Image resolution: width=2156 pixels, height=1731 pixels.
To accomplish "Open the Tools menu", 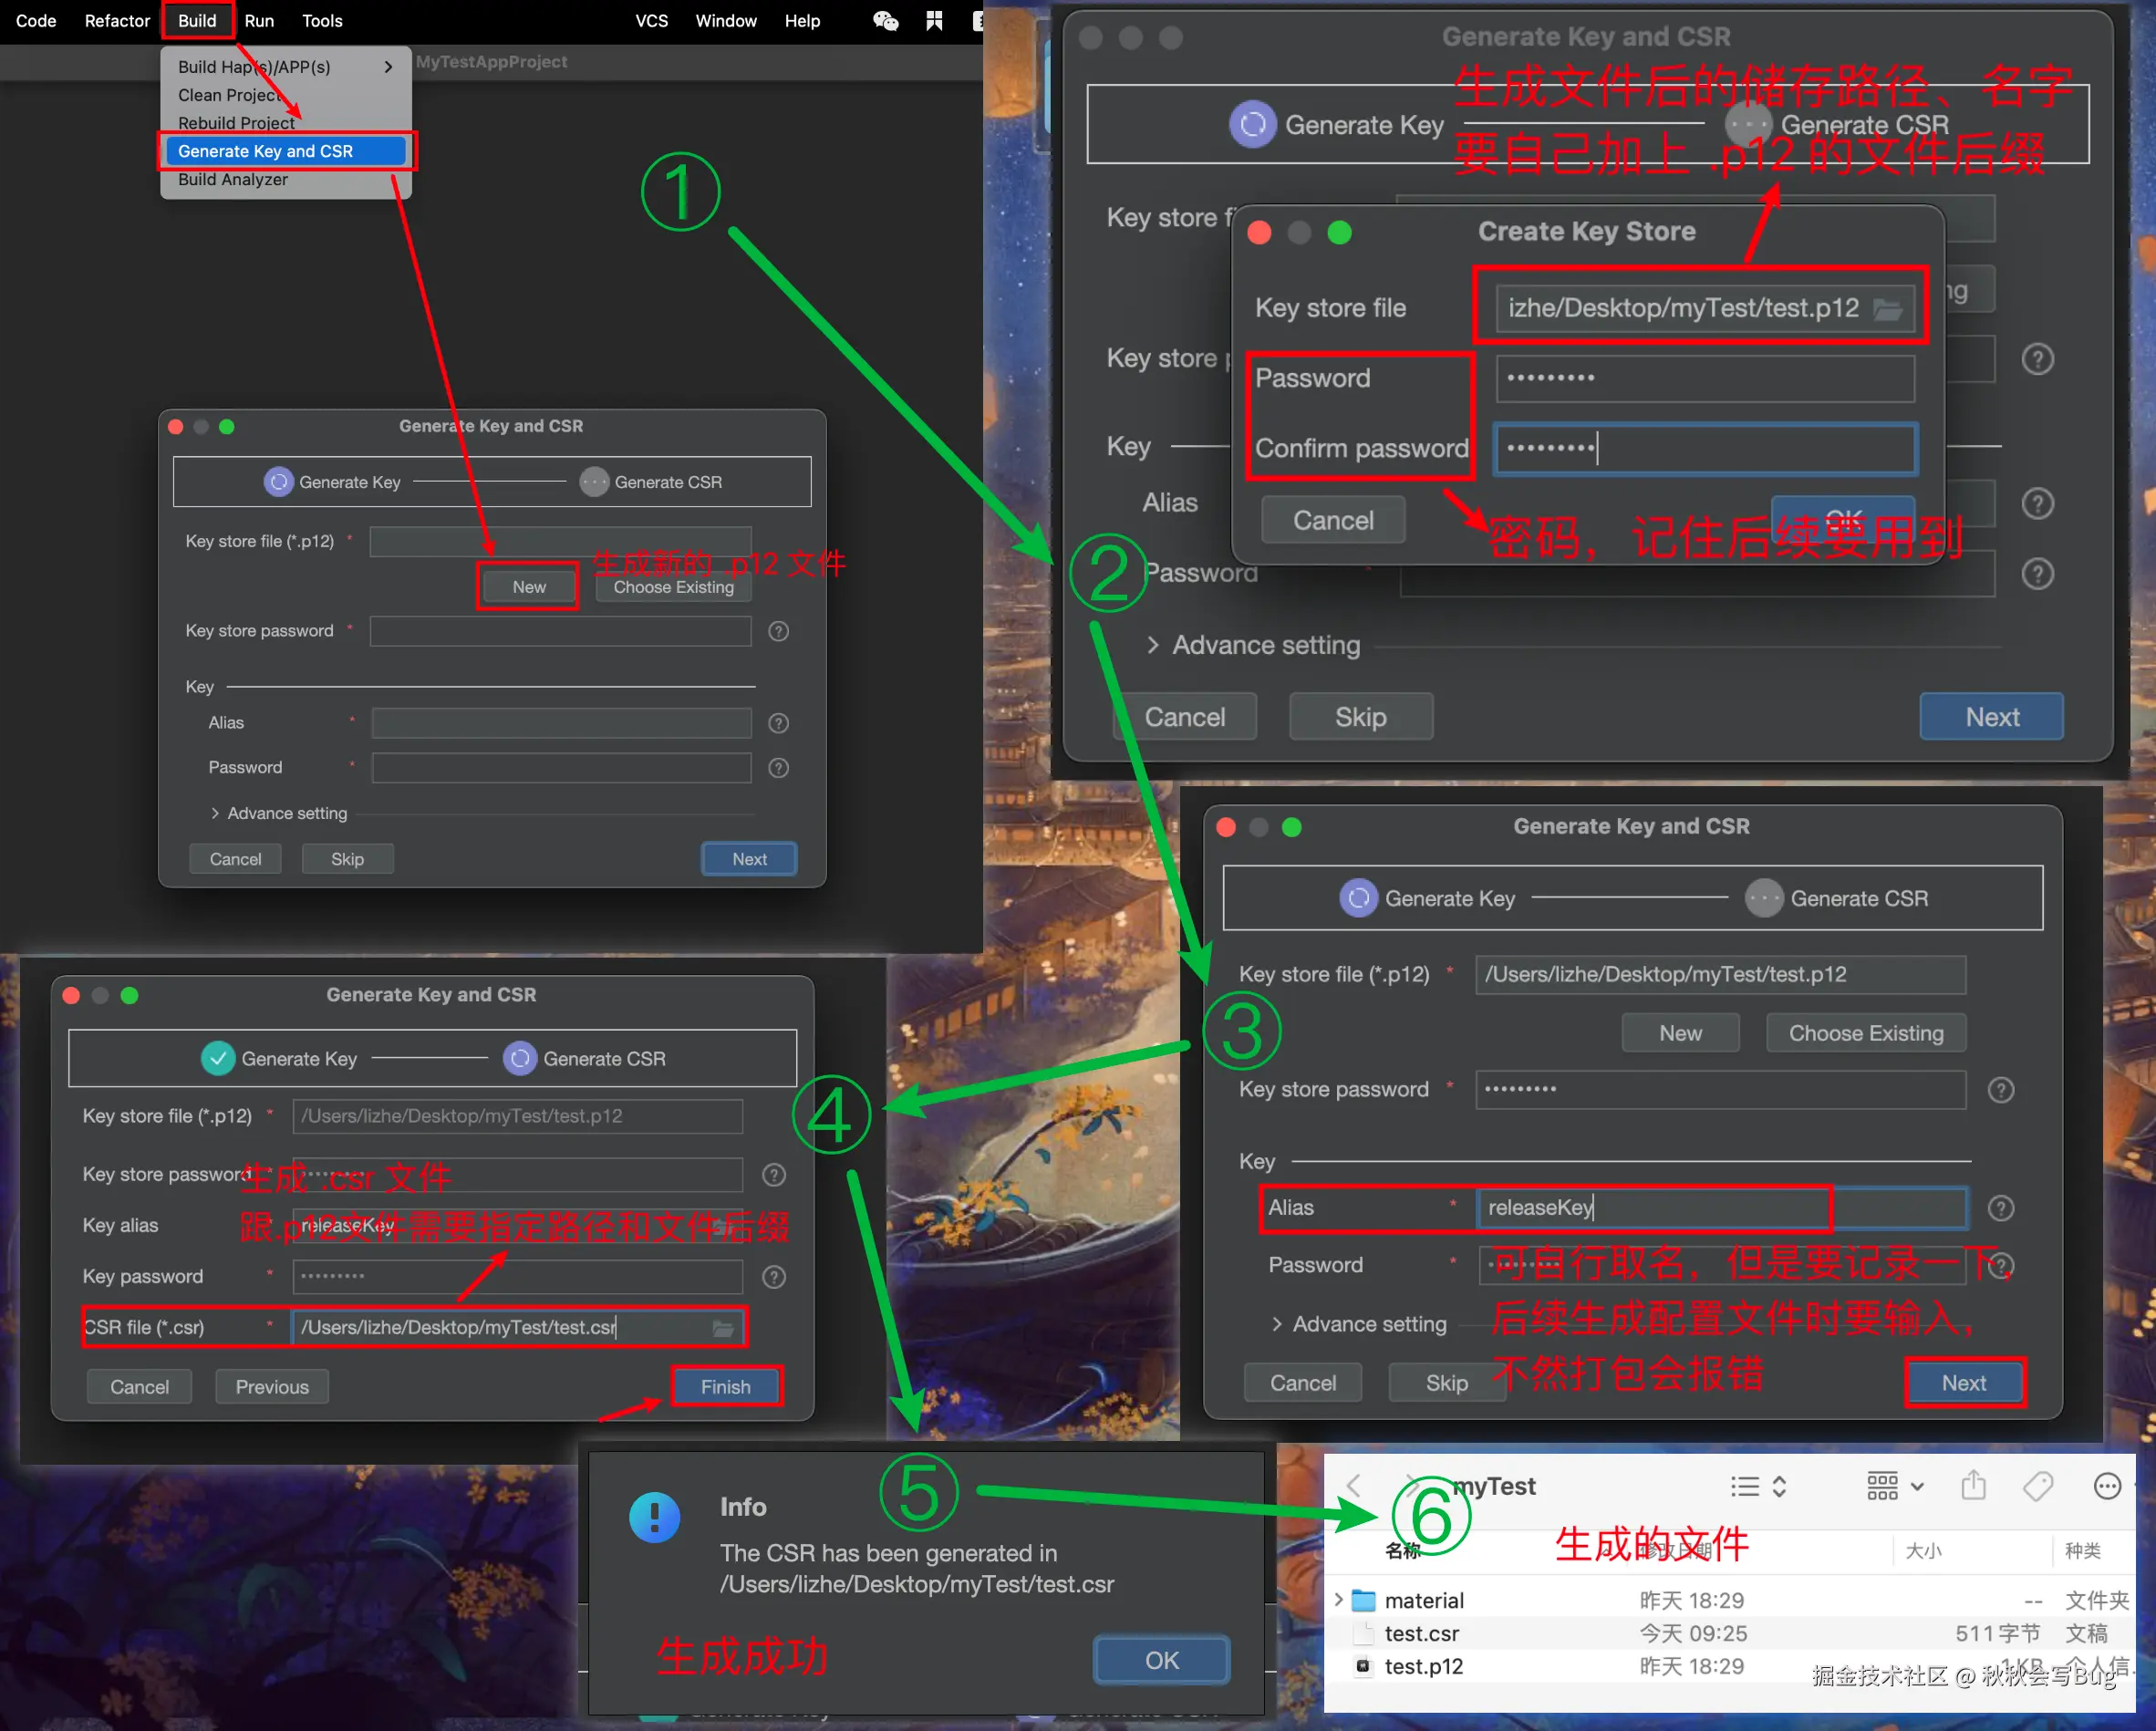I will (x=322, y=21).
